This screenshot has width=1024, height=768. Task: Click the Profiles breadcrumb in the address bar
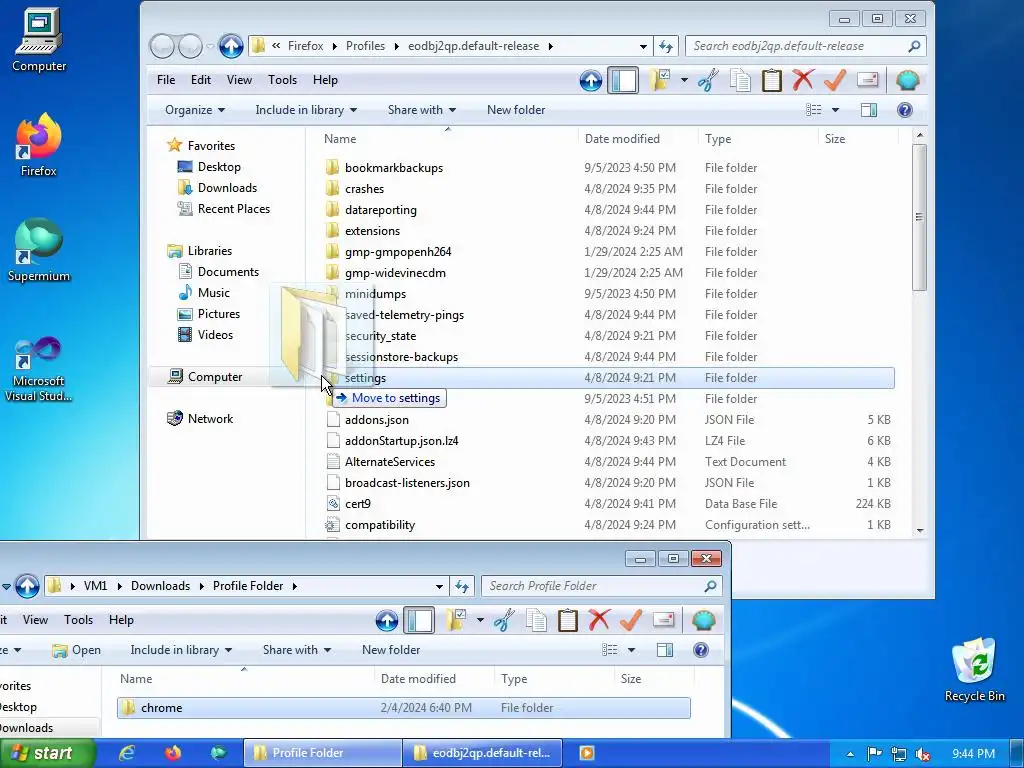point(365,46)
